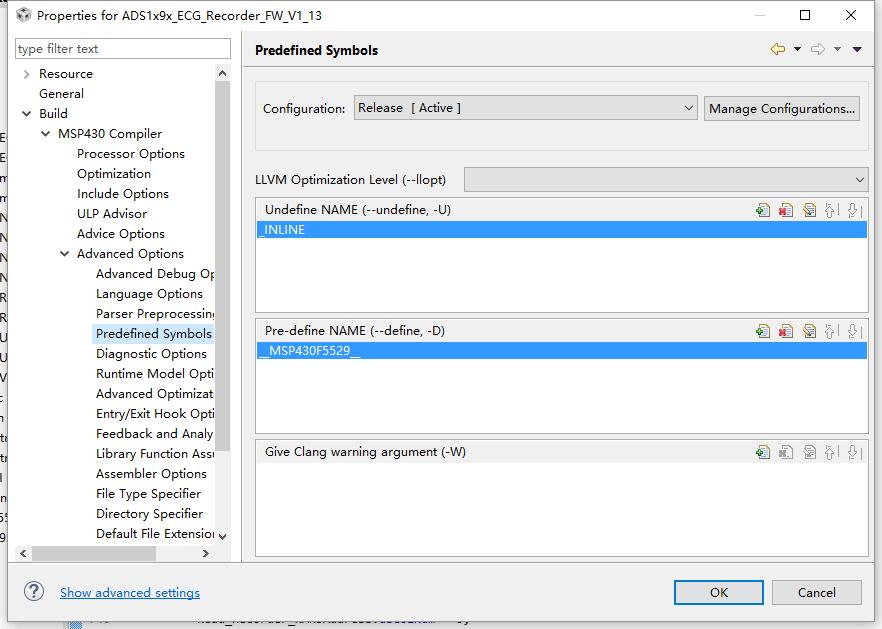
Task: Delete selected Undefine NAME entry
Action: [786, 210]
